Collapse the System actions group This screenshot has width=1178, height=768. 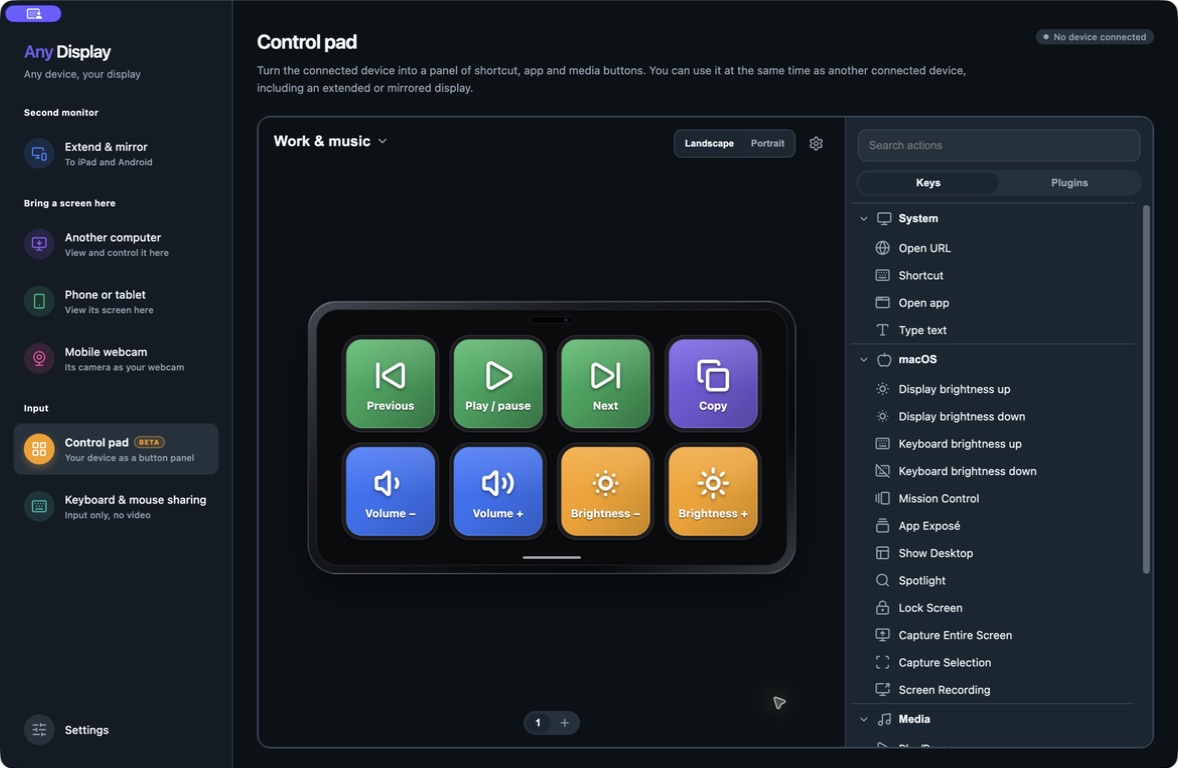coord(864,219)
